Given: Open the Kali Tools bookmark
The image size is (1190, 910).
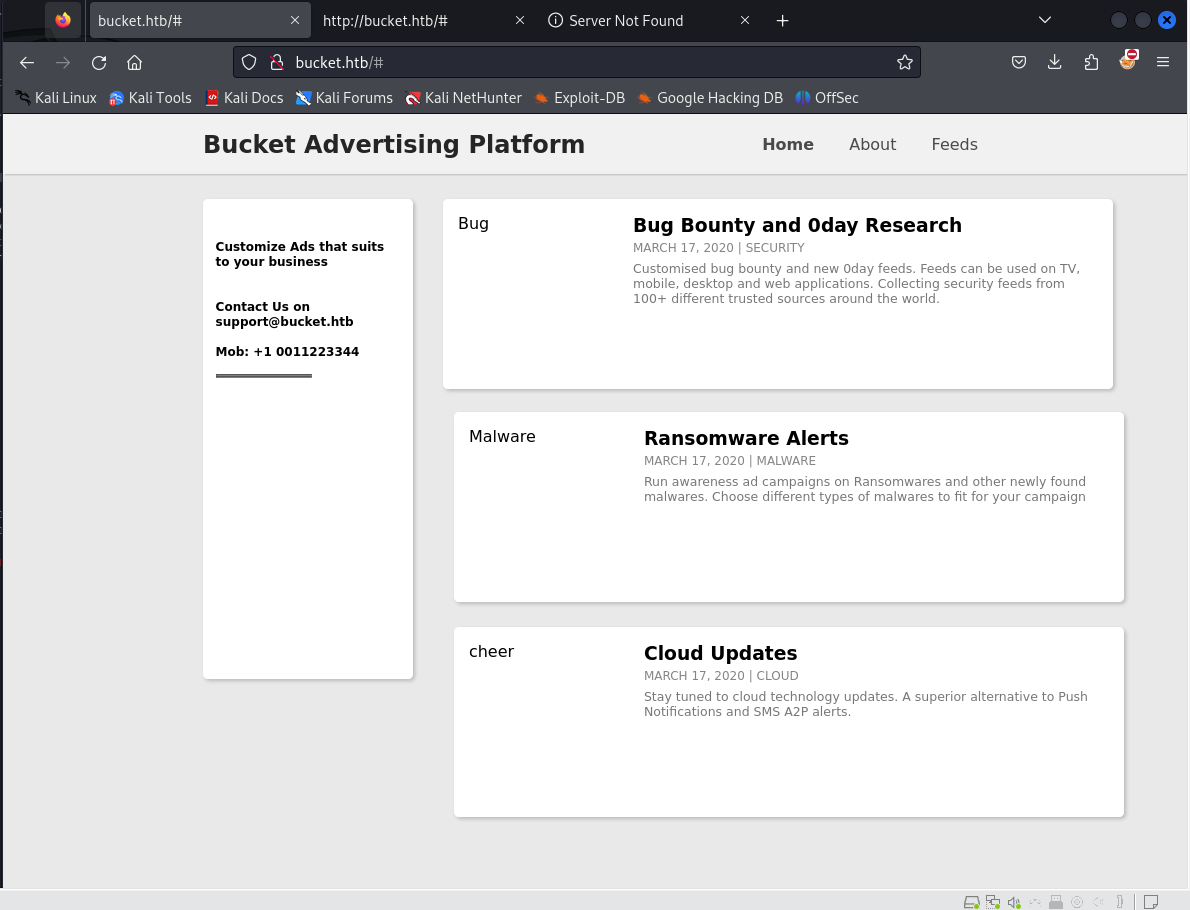Looking at the screenshot, I should click(x=150, y=98).
